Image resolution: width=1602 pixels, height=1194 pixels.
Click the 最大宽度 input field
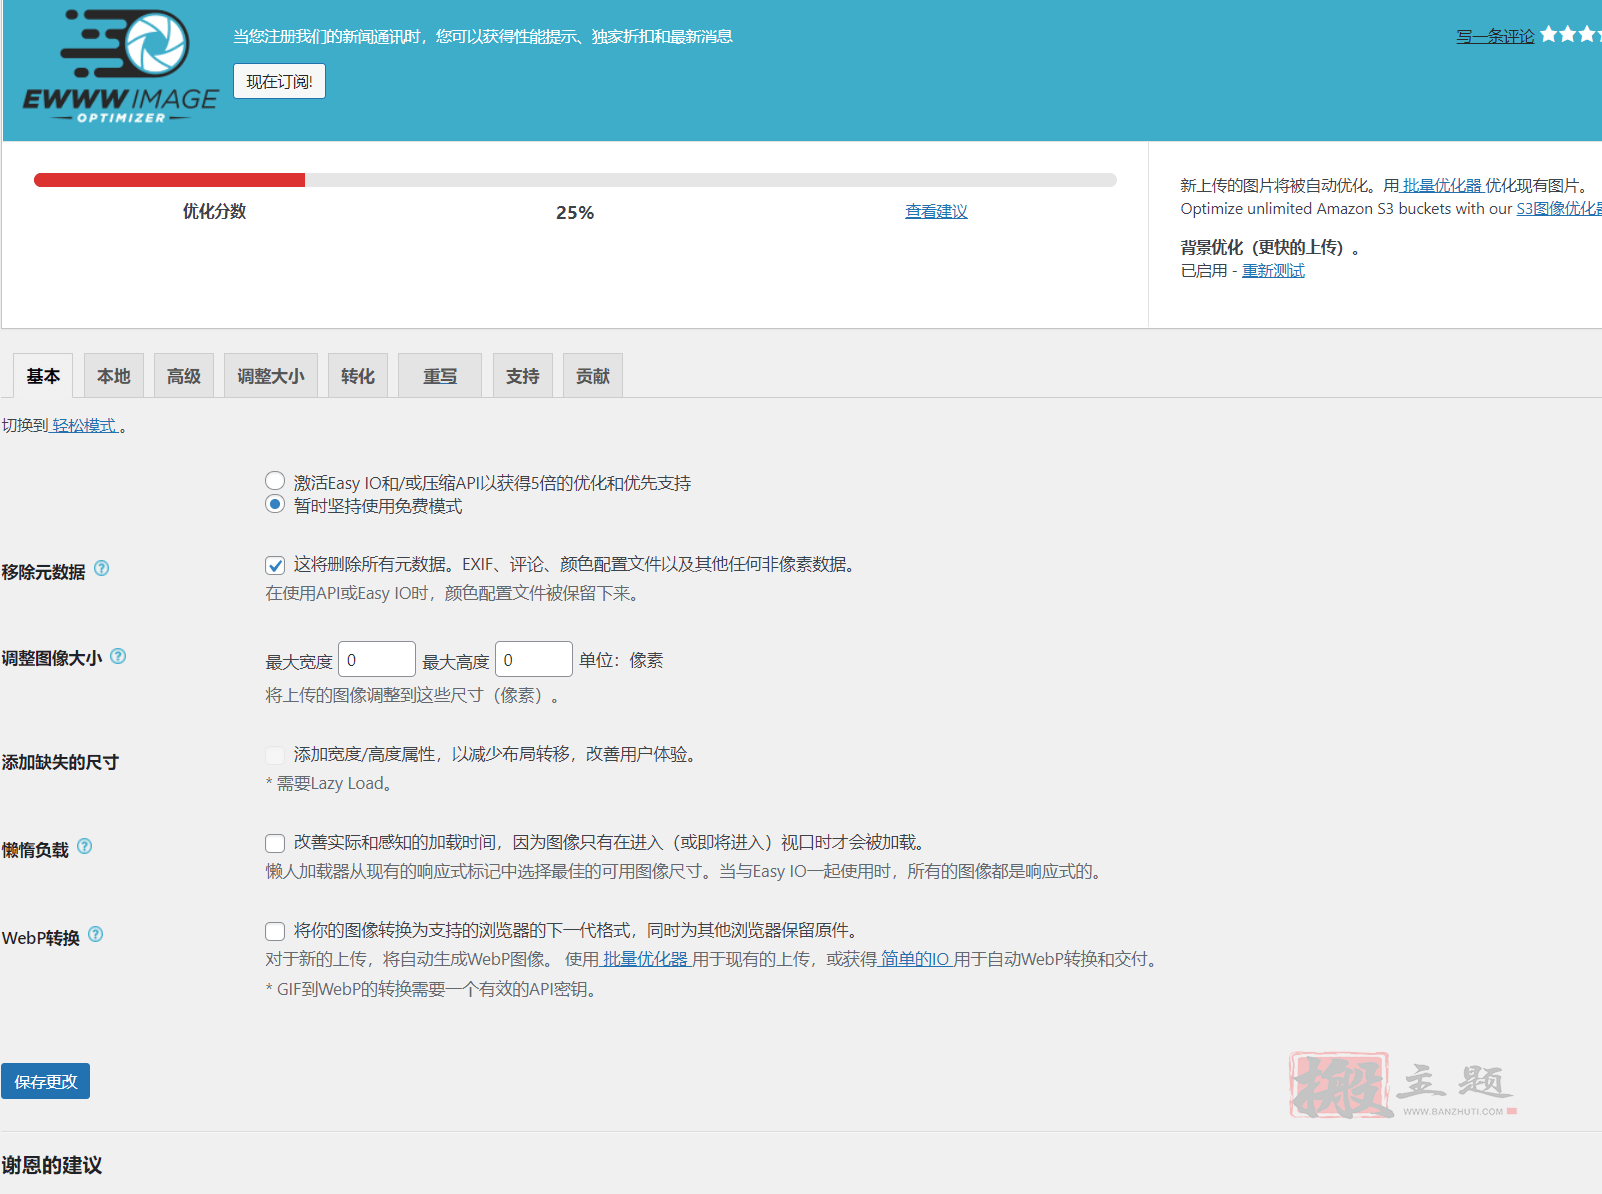[x=377, y=660]
